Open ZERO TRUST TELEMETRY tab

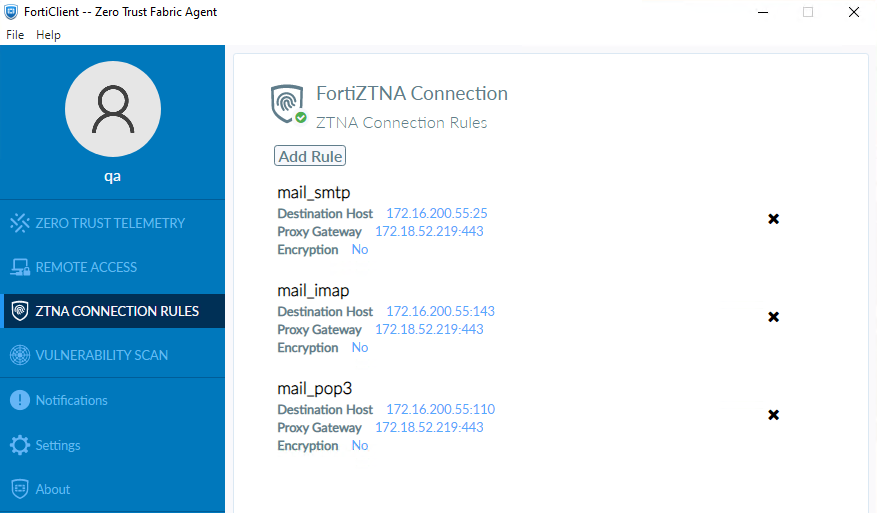110,223
